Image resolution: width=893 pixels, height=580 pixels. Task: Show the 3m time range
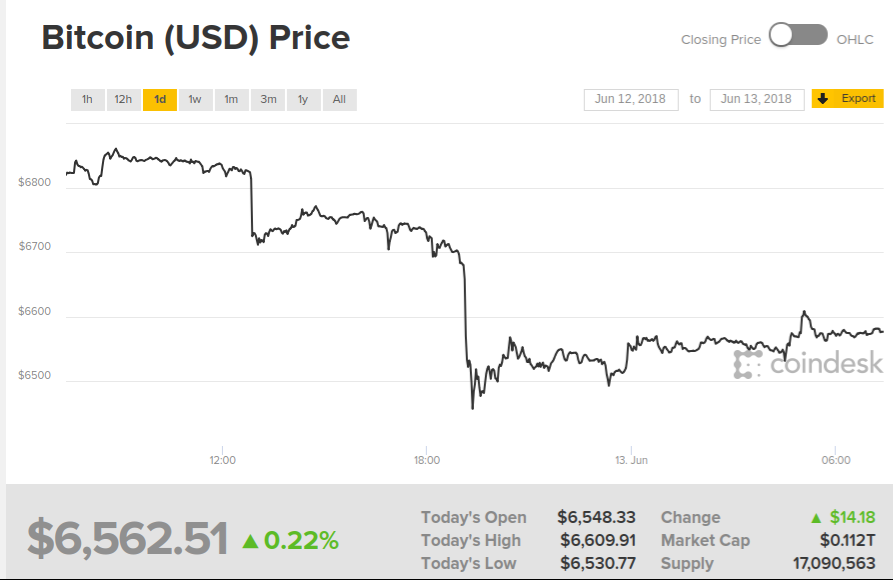pos(268,99)
